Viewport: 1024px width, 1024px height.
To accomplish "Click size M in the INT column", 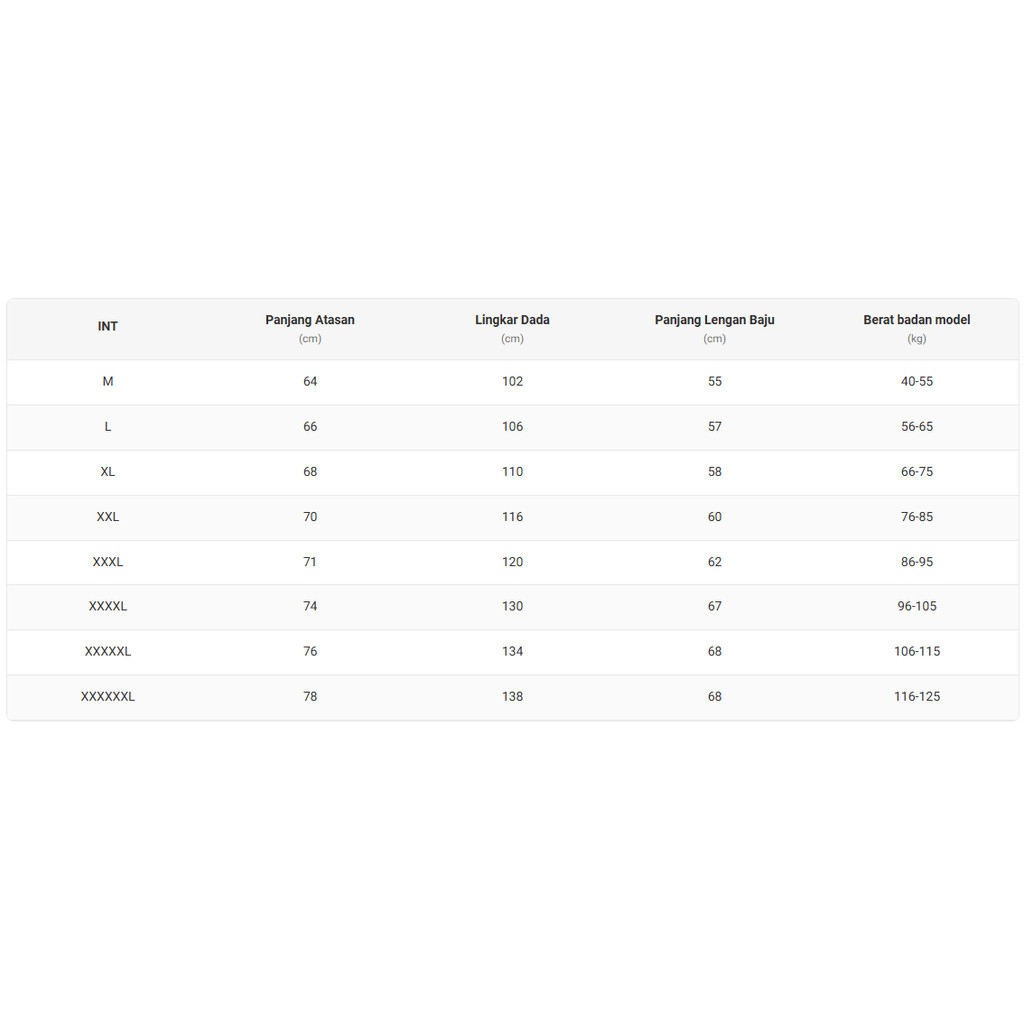I will click(x=108, y=382).
